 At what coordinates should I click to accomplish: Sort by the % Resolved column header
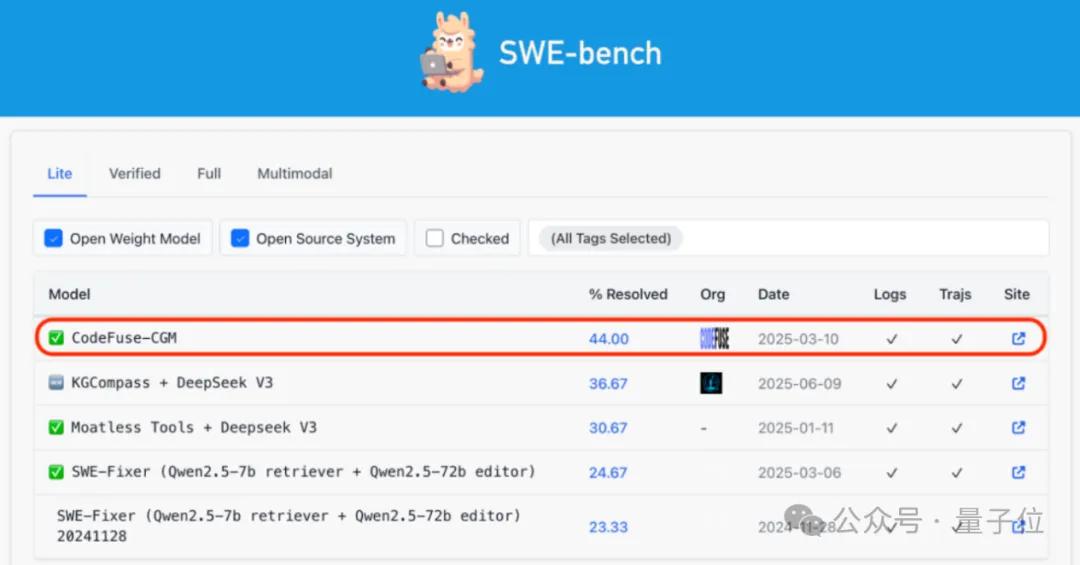pos(628,294)
